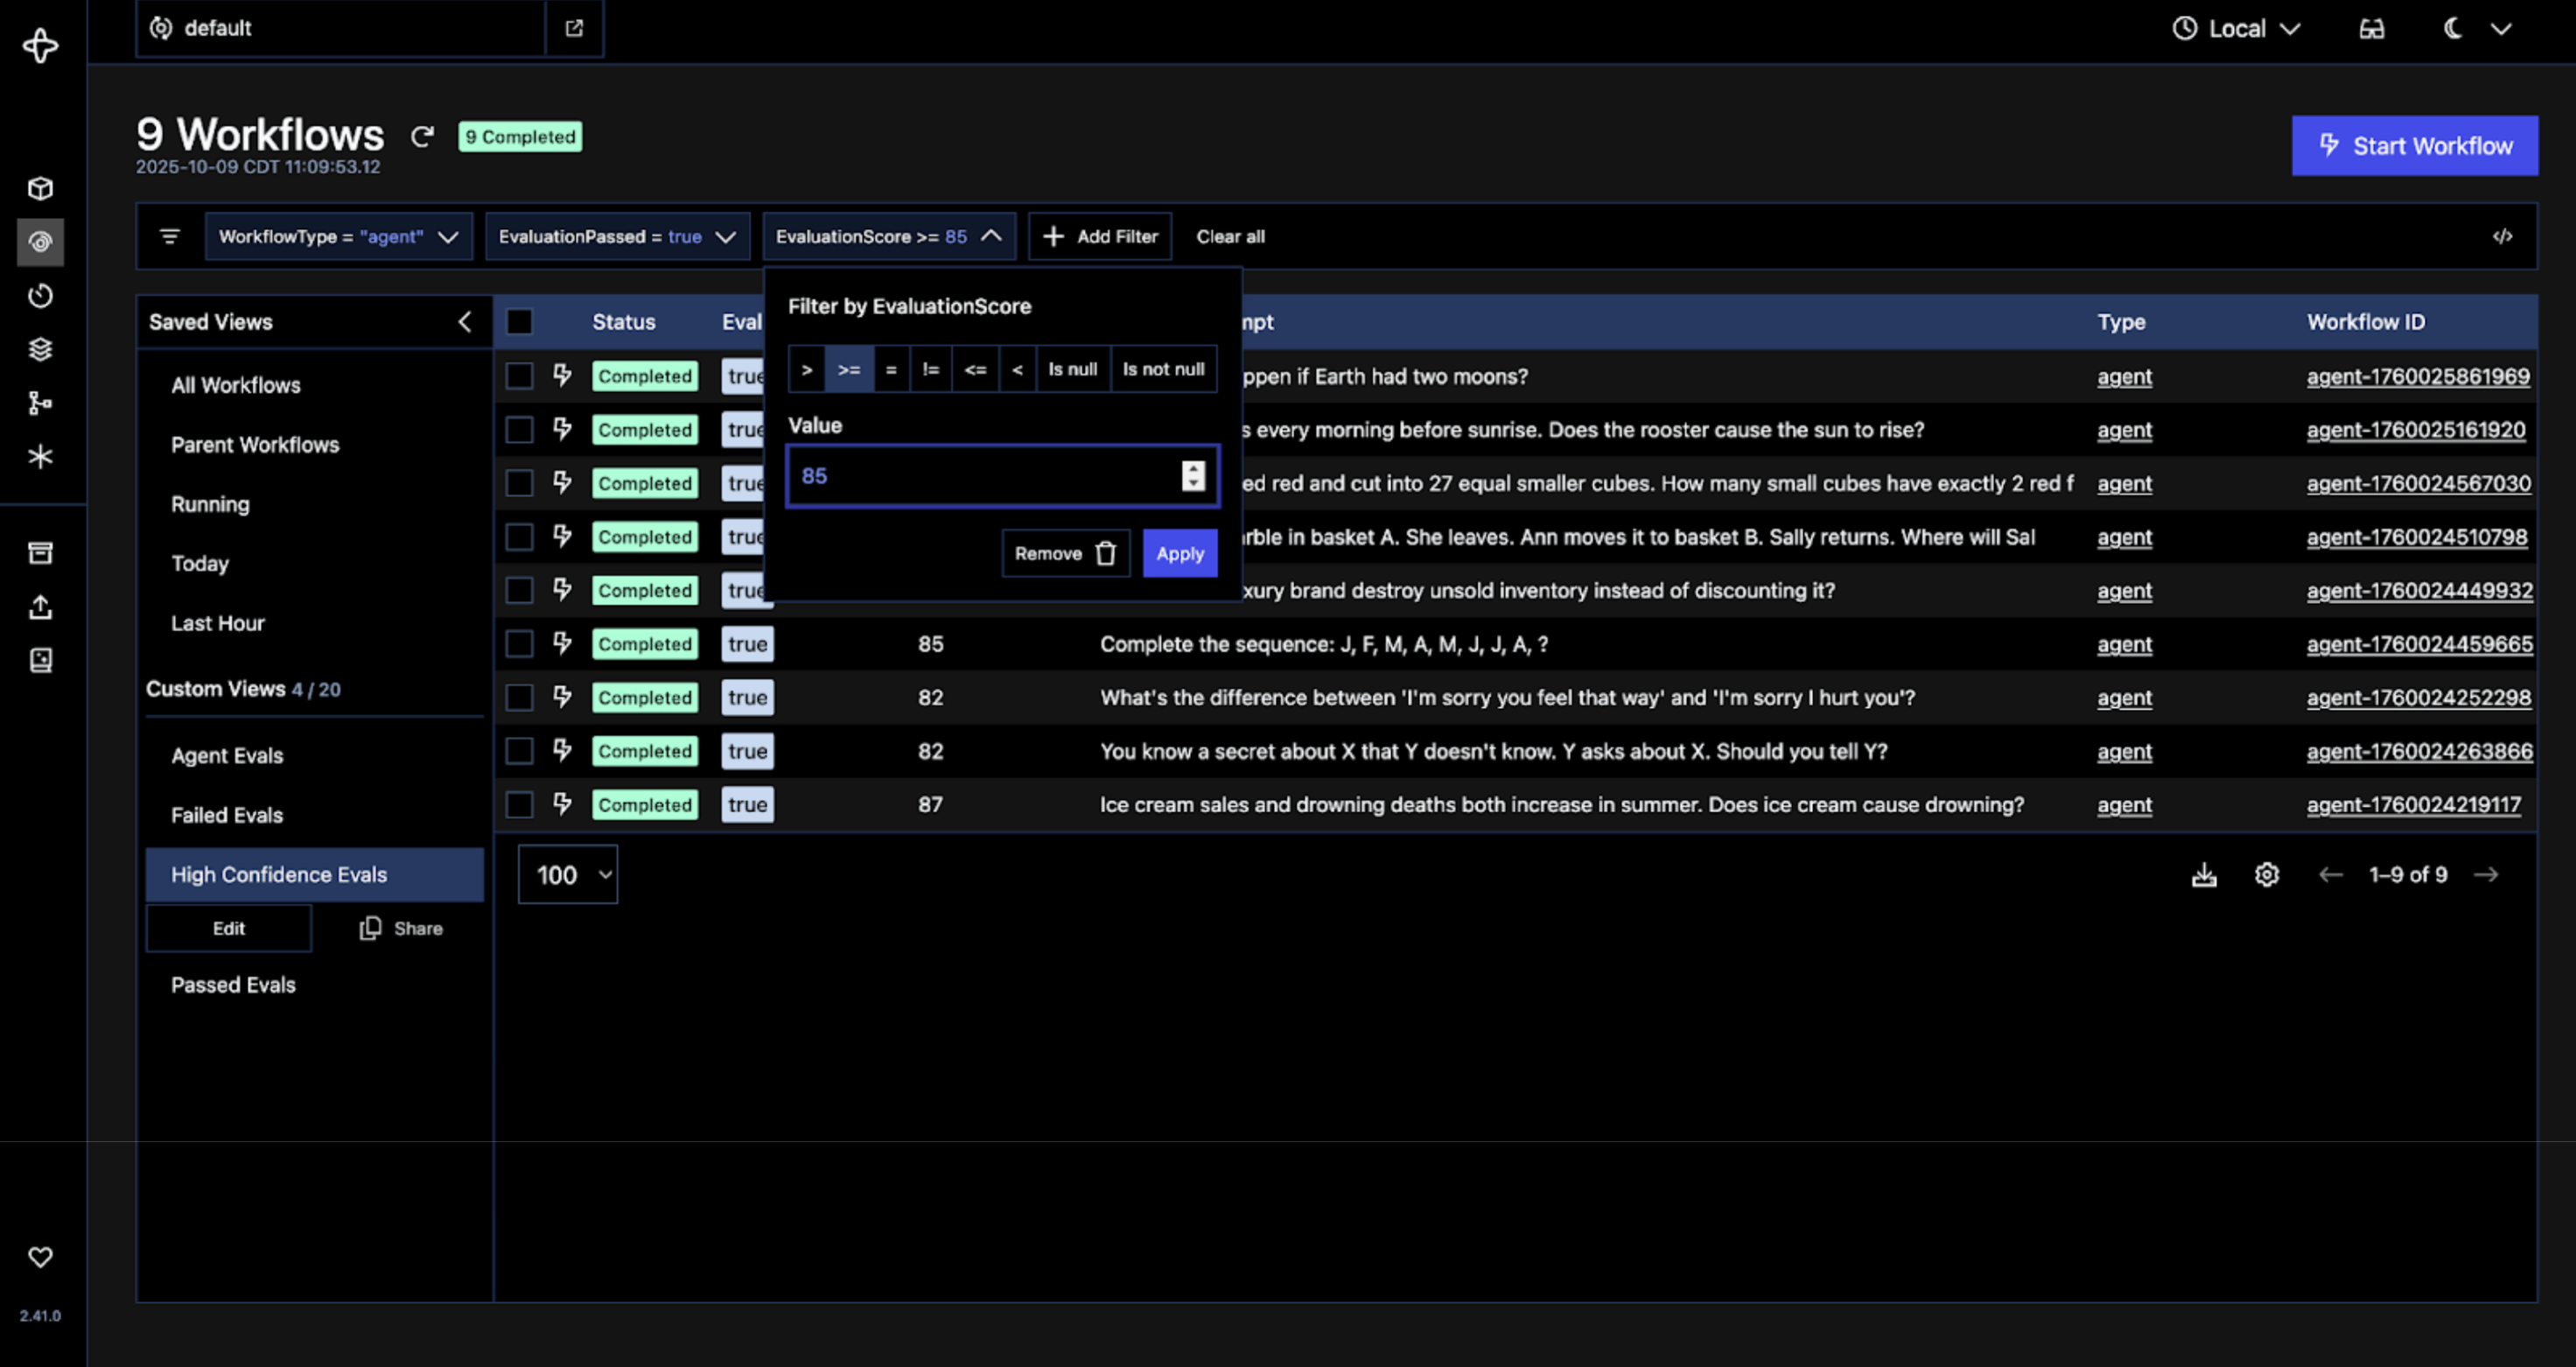
Task: Toggle the select-all workflows checkbox
Action: 519,322
